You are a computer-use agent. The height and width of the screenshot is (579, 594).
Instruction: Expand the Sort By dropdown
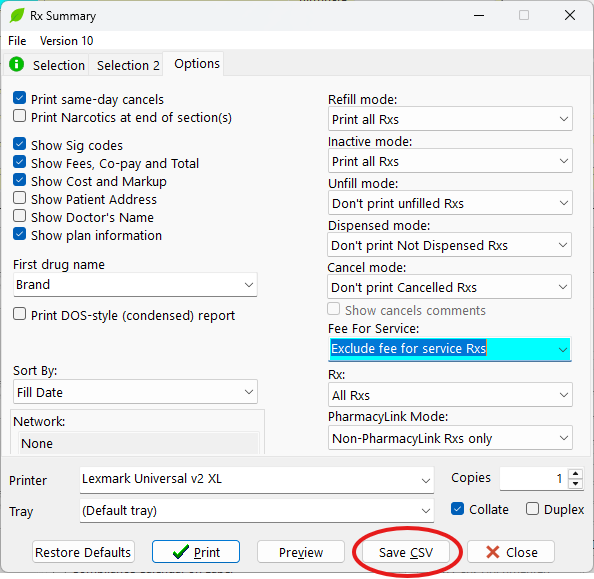[x=135, y=392]
